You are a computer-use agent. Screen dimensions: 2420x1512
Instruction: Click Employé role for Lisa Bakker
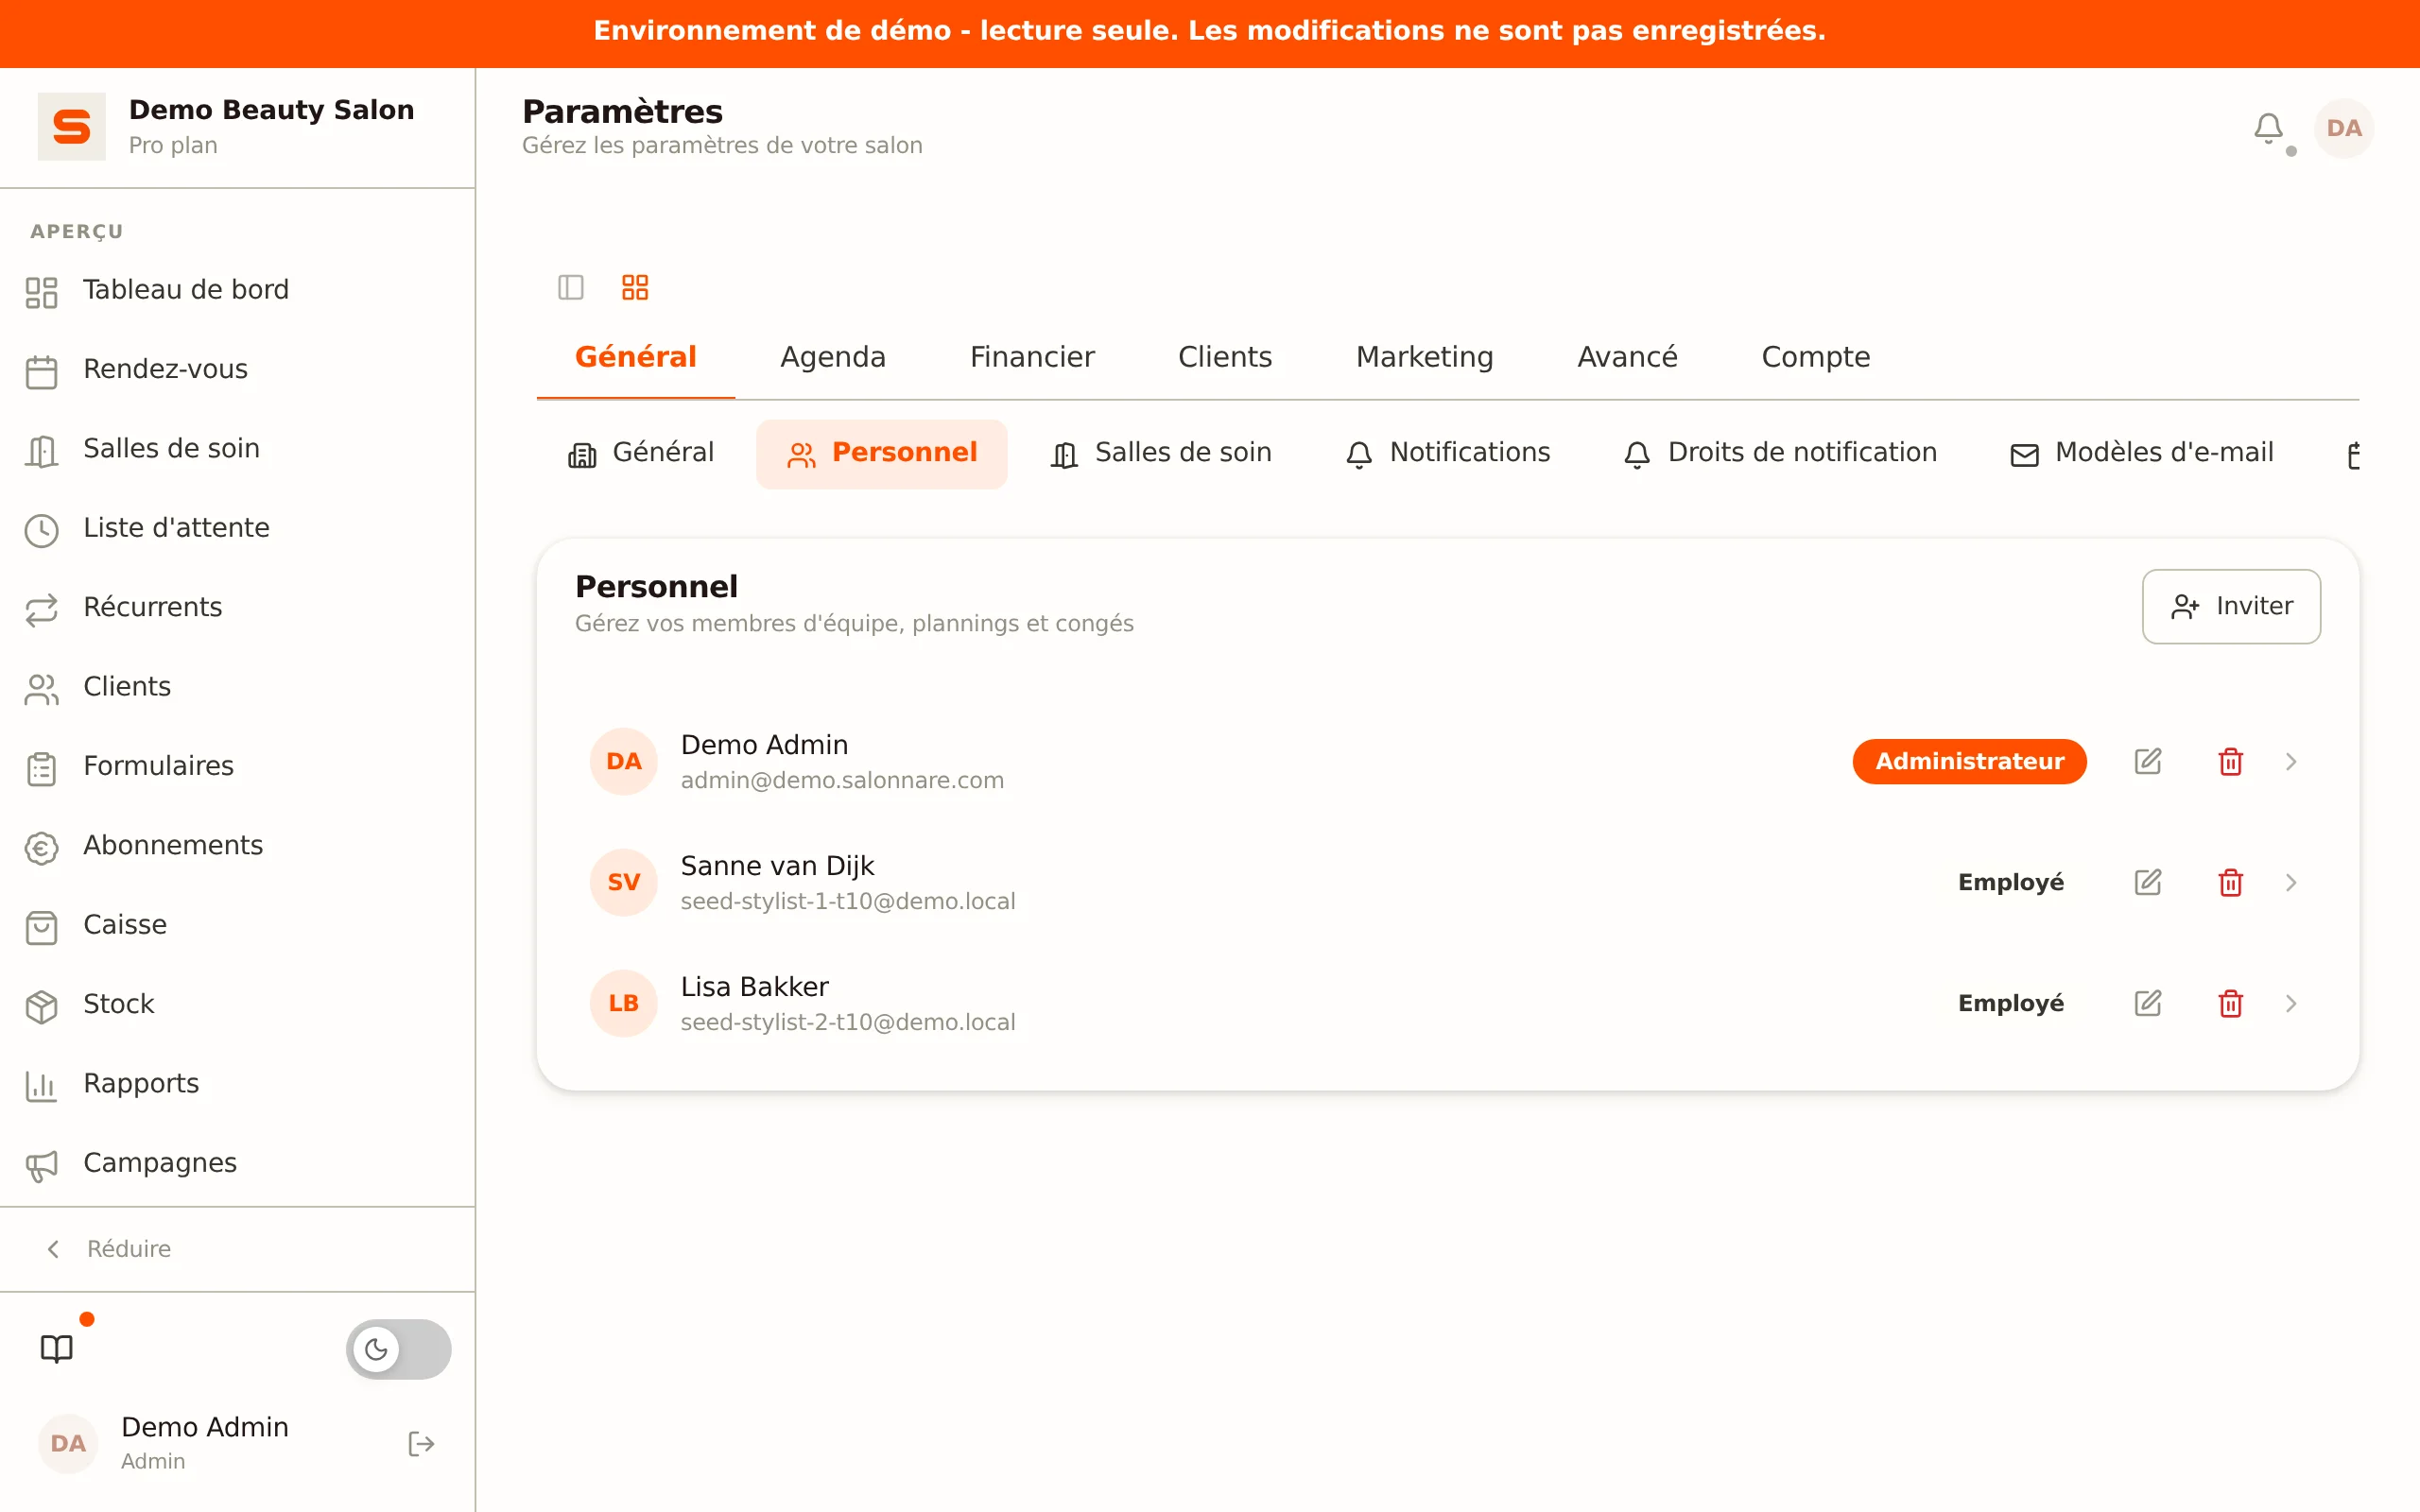click(2010, 1004)
